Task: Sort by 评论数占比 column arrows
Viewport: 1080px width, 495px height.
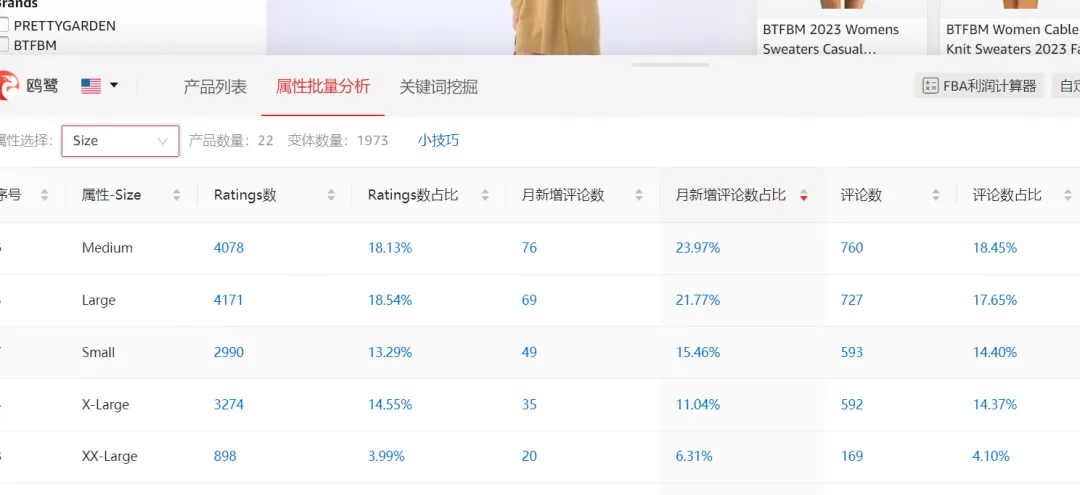Action: pyautogui.click(x=1068, y=196)
